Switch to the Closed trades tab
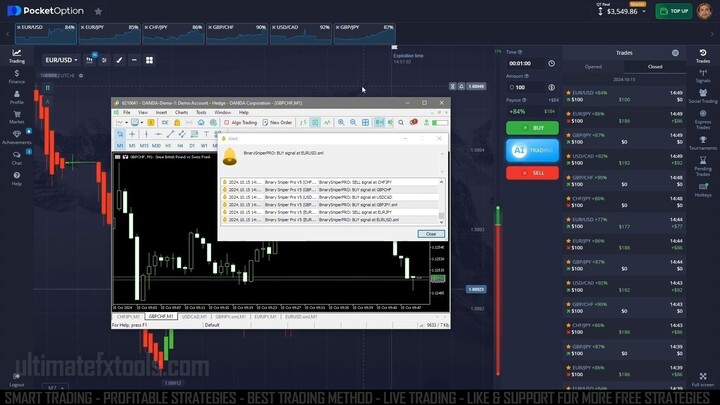720x405 pixels. [x=655, y=67]
